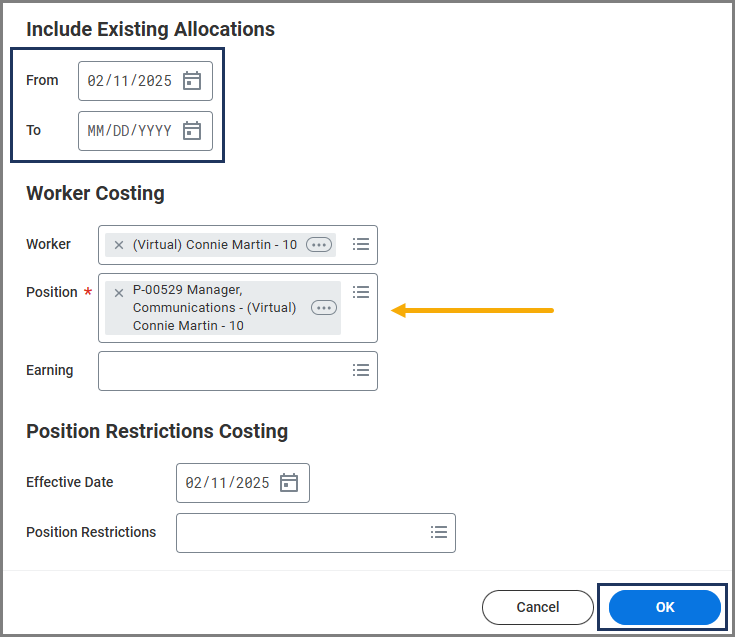Image resolution: width=735 pixels, height=637 pixels.
Task: Open the Position prompt list icon
Action: [x=361, y=292]
